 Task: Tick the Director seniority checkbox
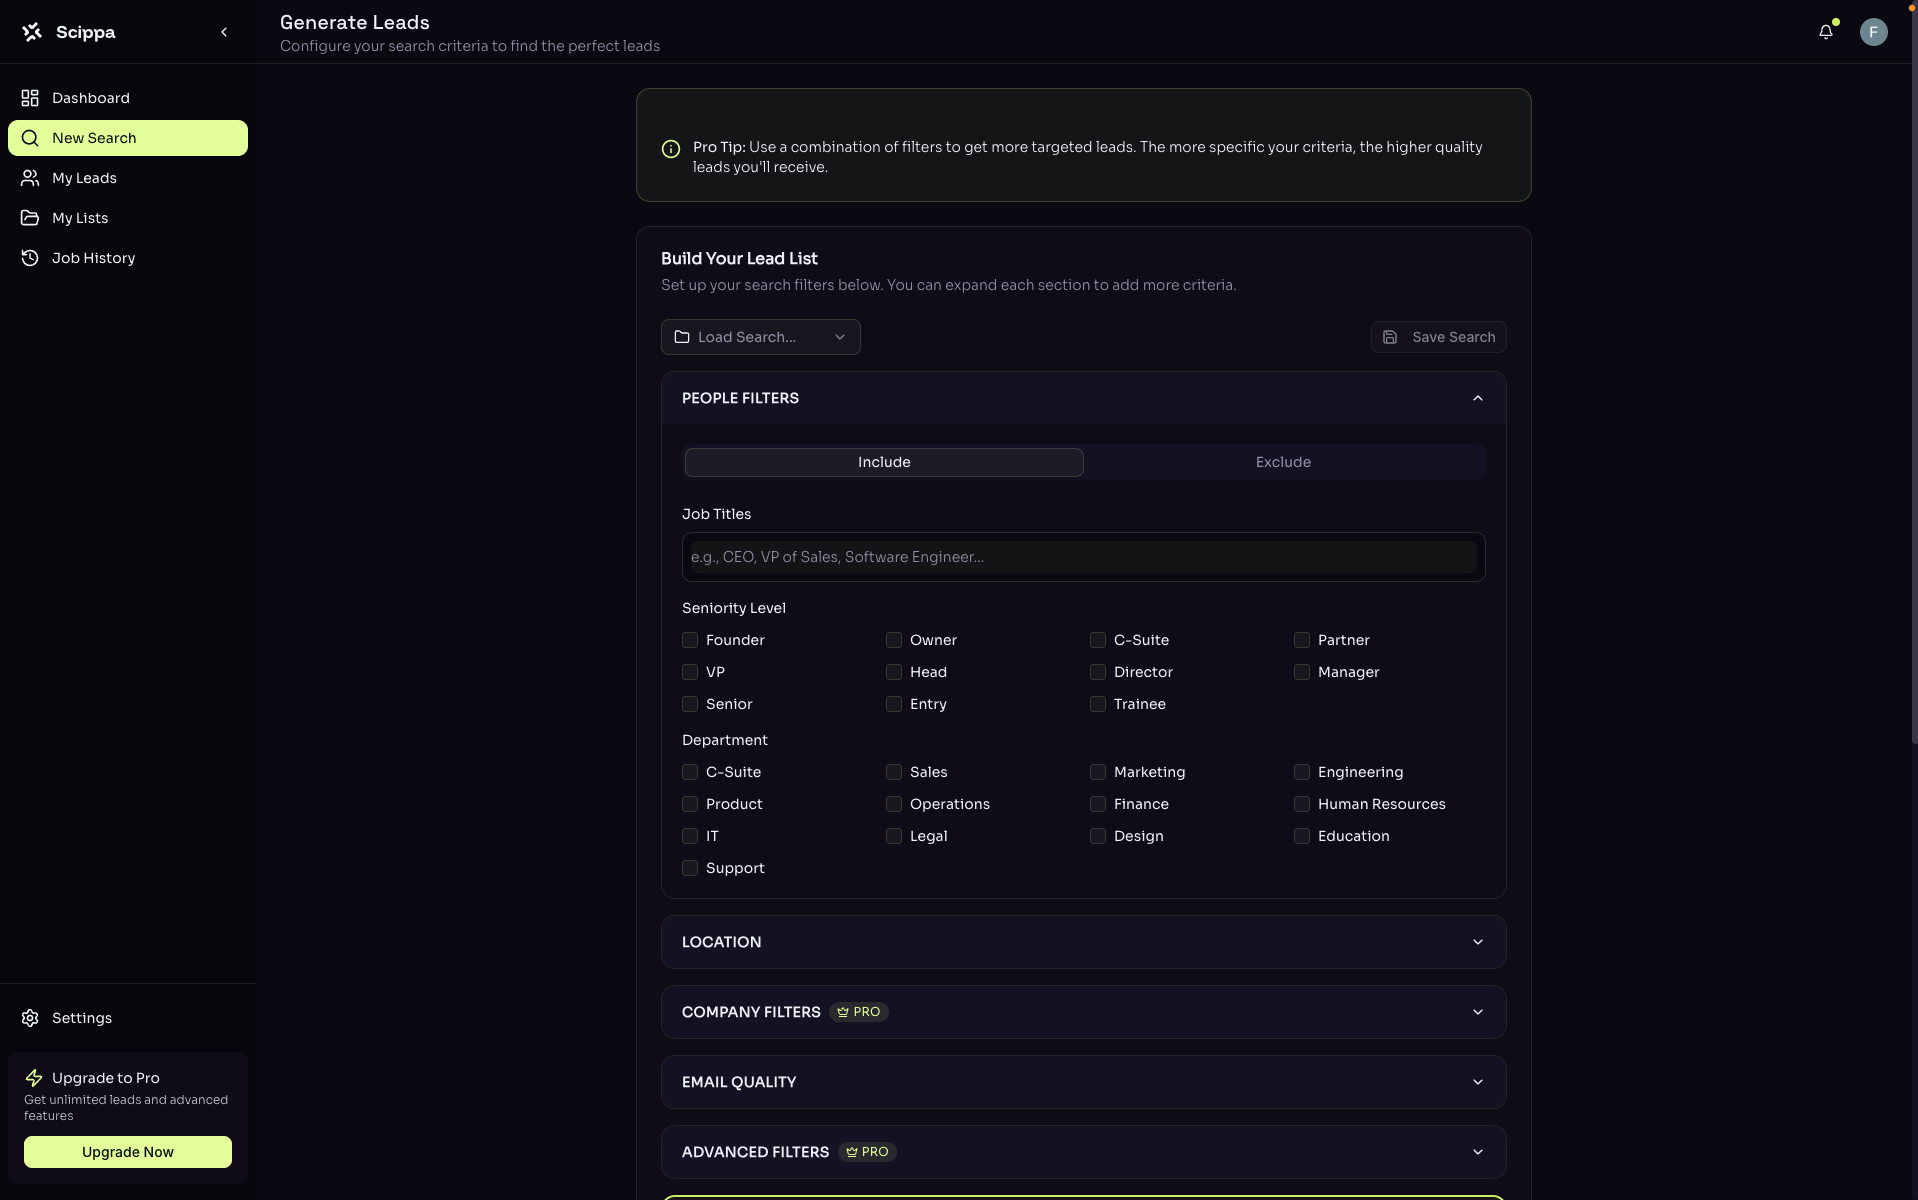pos(1098,672)
